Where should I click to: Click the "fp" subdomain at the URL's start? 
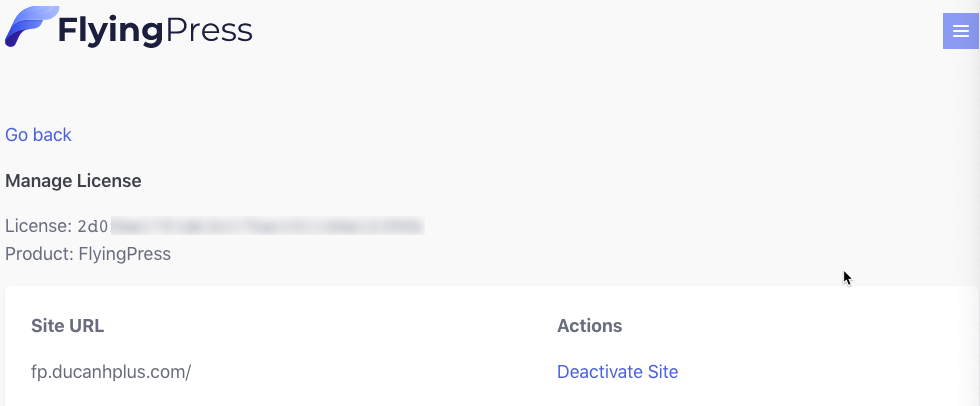coord(39,372)
